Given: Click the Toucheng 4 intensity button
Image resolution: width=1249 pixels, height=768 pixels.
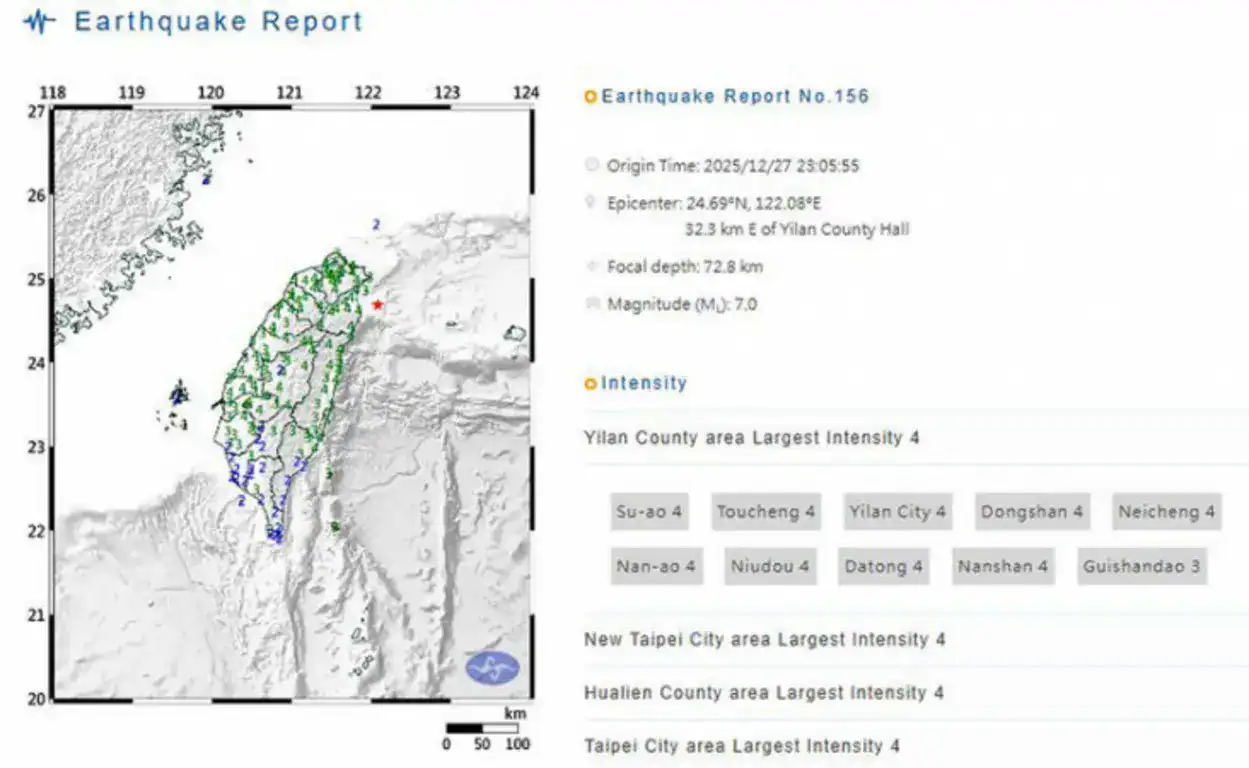Looking at the screenshot, I should [x=765, y=512].
